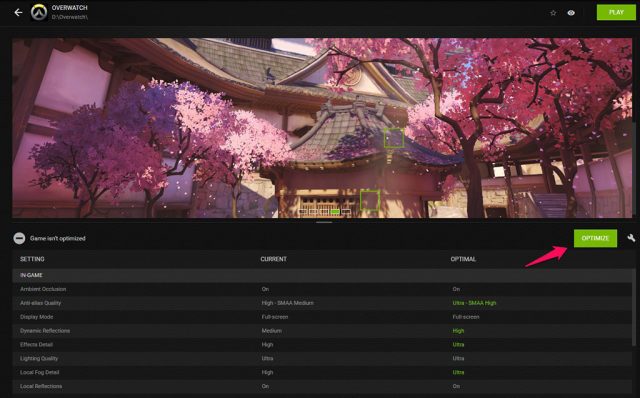Image resolution: width=640 pixels, height=398 pixels.
Task: Toggle the eye visibility icon
Action: pyautogui.click(x=571, y=13)
